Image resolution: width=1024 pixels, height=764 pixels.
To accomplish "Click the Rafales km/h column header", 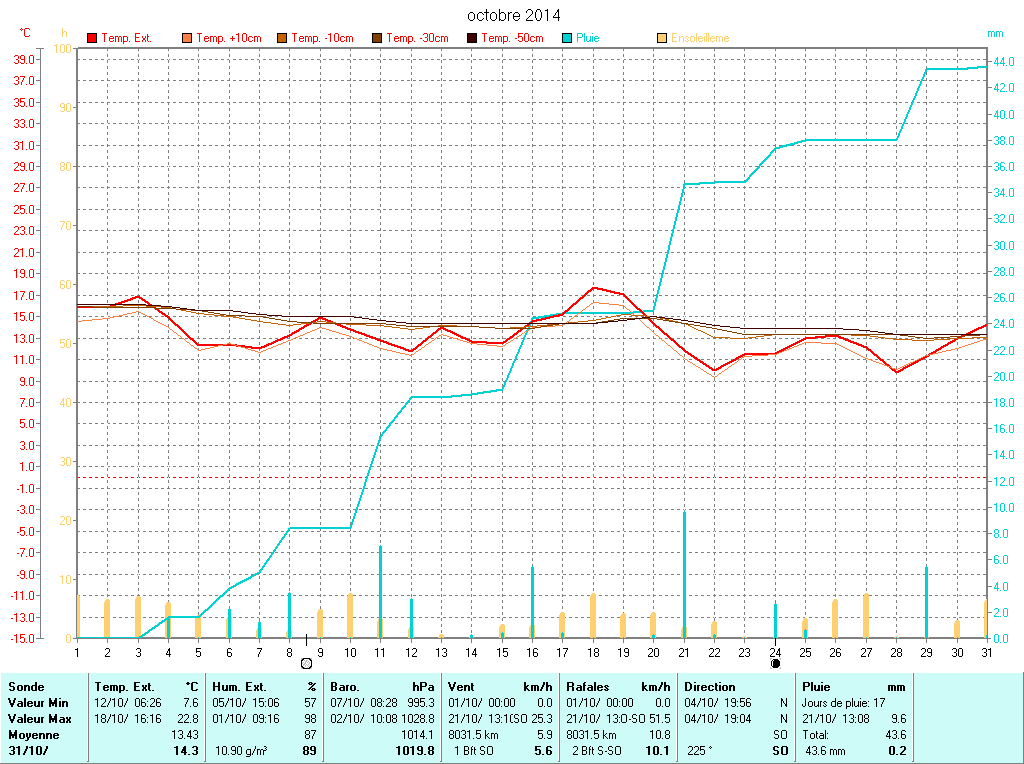I will [618, 687].
